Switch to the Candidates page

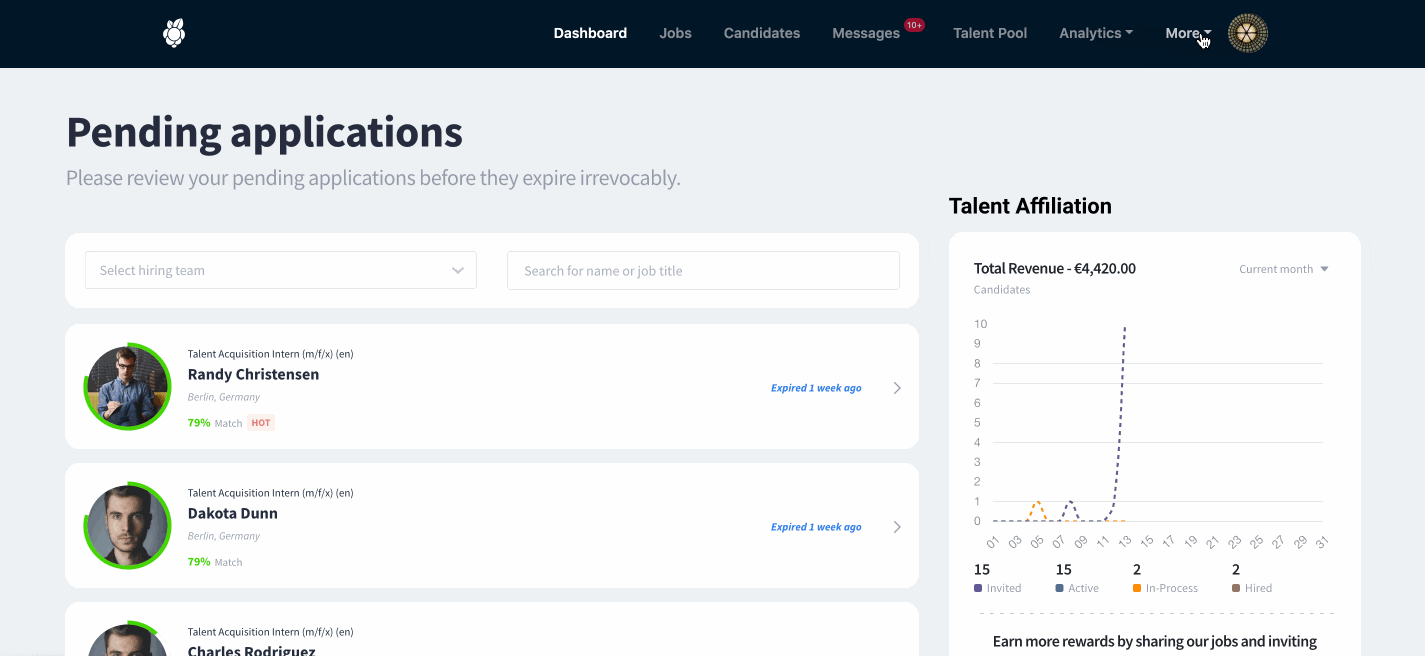[x=762, y=33]
